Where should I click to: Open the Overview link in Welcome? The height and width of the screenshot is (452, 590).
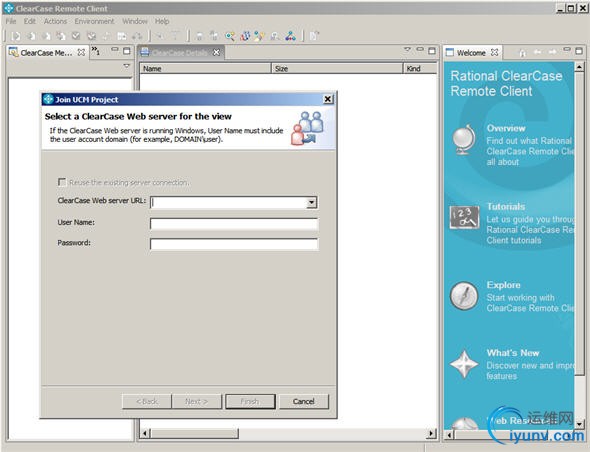tap(506, 128)
